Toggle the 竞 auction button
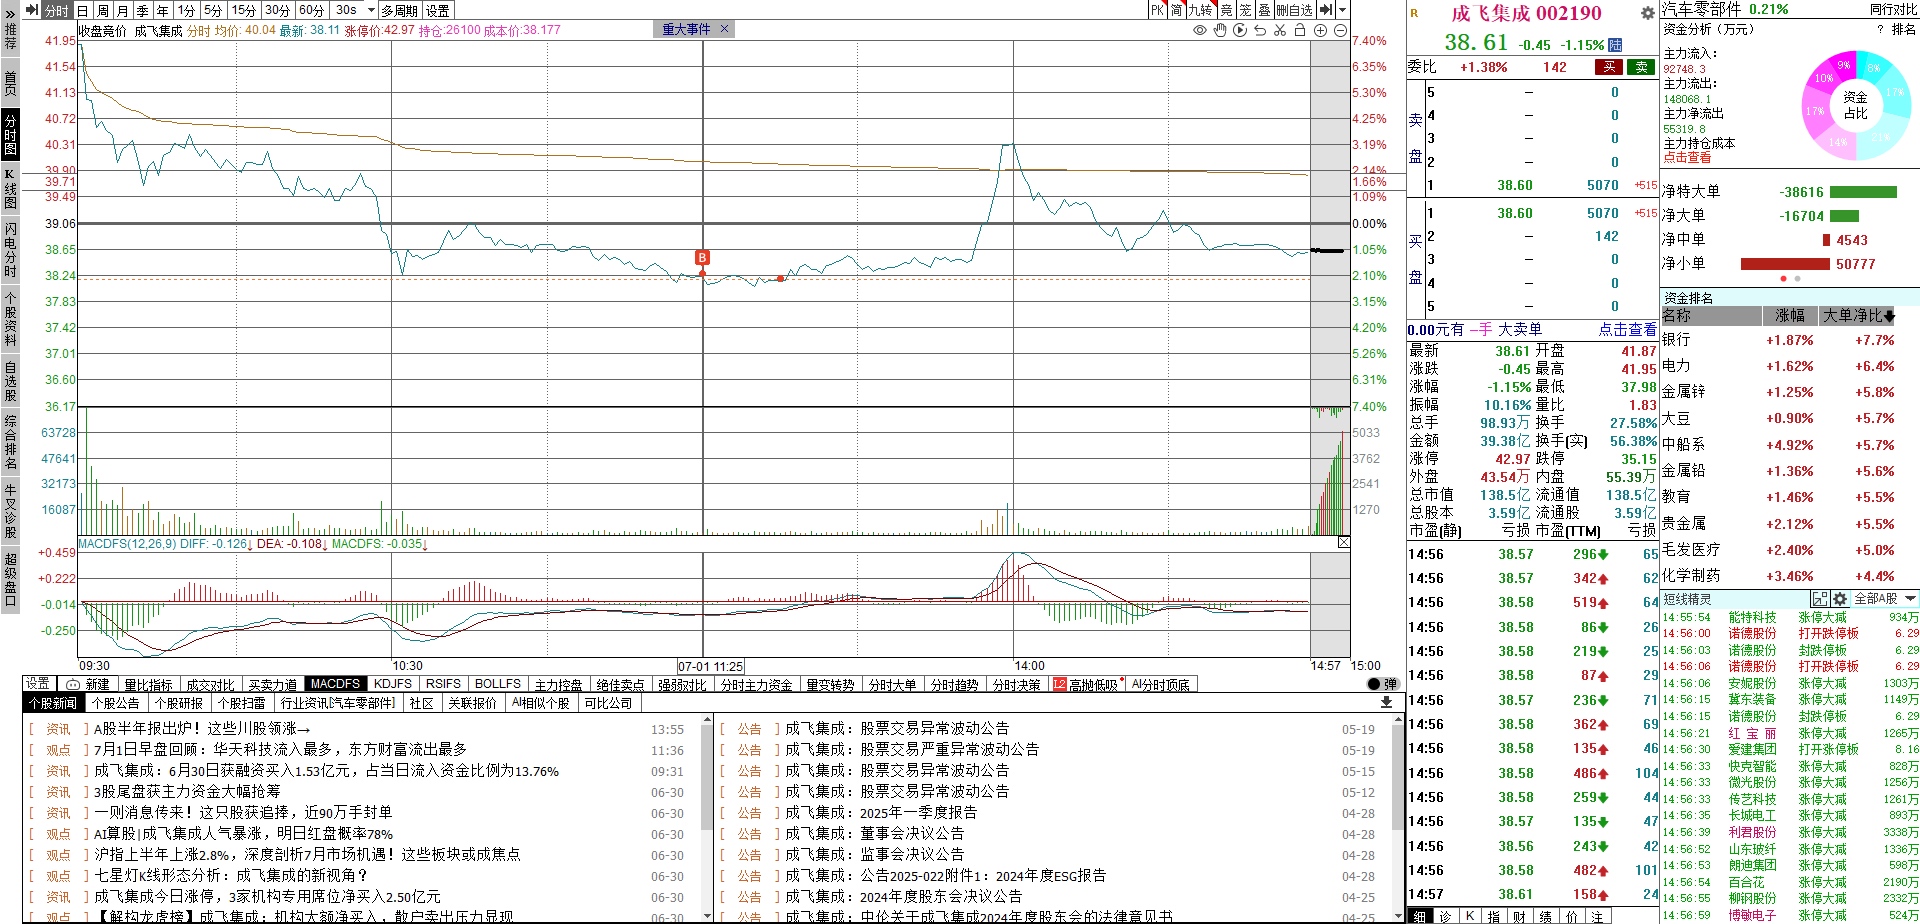Viewport: 1920px width, 924px height. (1226, 10)
